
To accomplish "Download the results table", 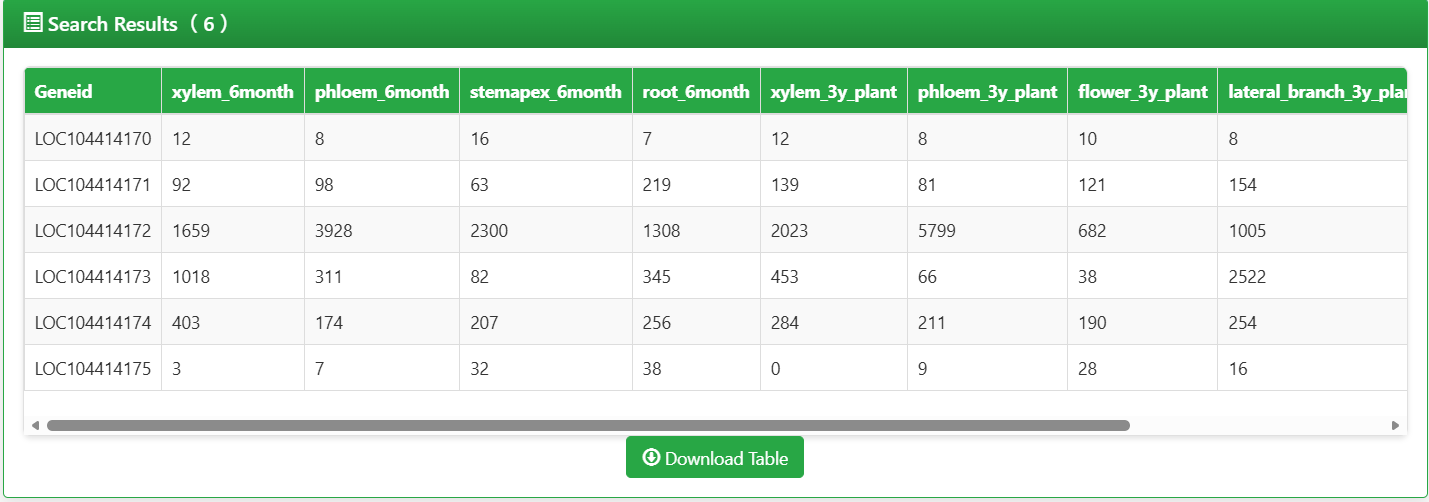I will (715, 458).
